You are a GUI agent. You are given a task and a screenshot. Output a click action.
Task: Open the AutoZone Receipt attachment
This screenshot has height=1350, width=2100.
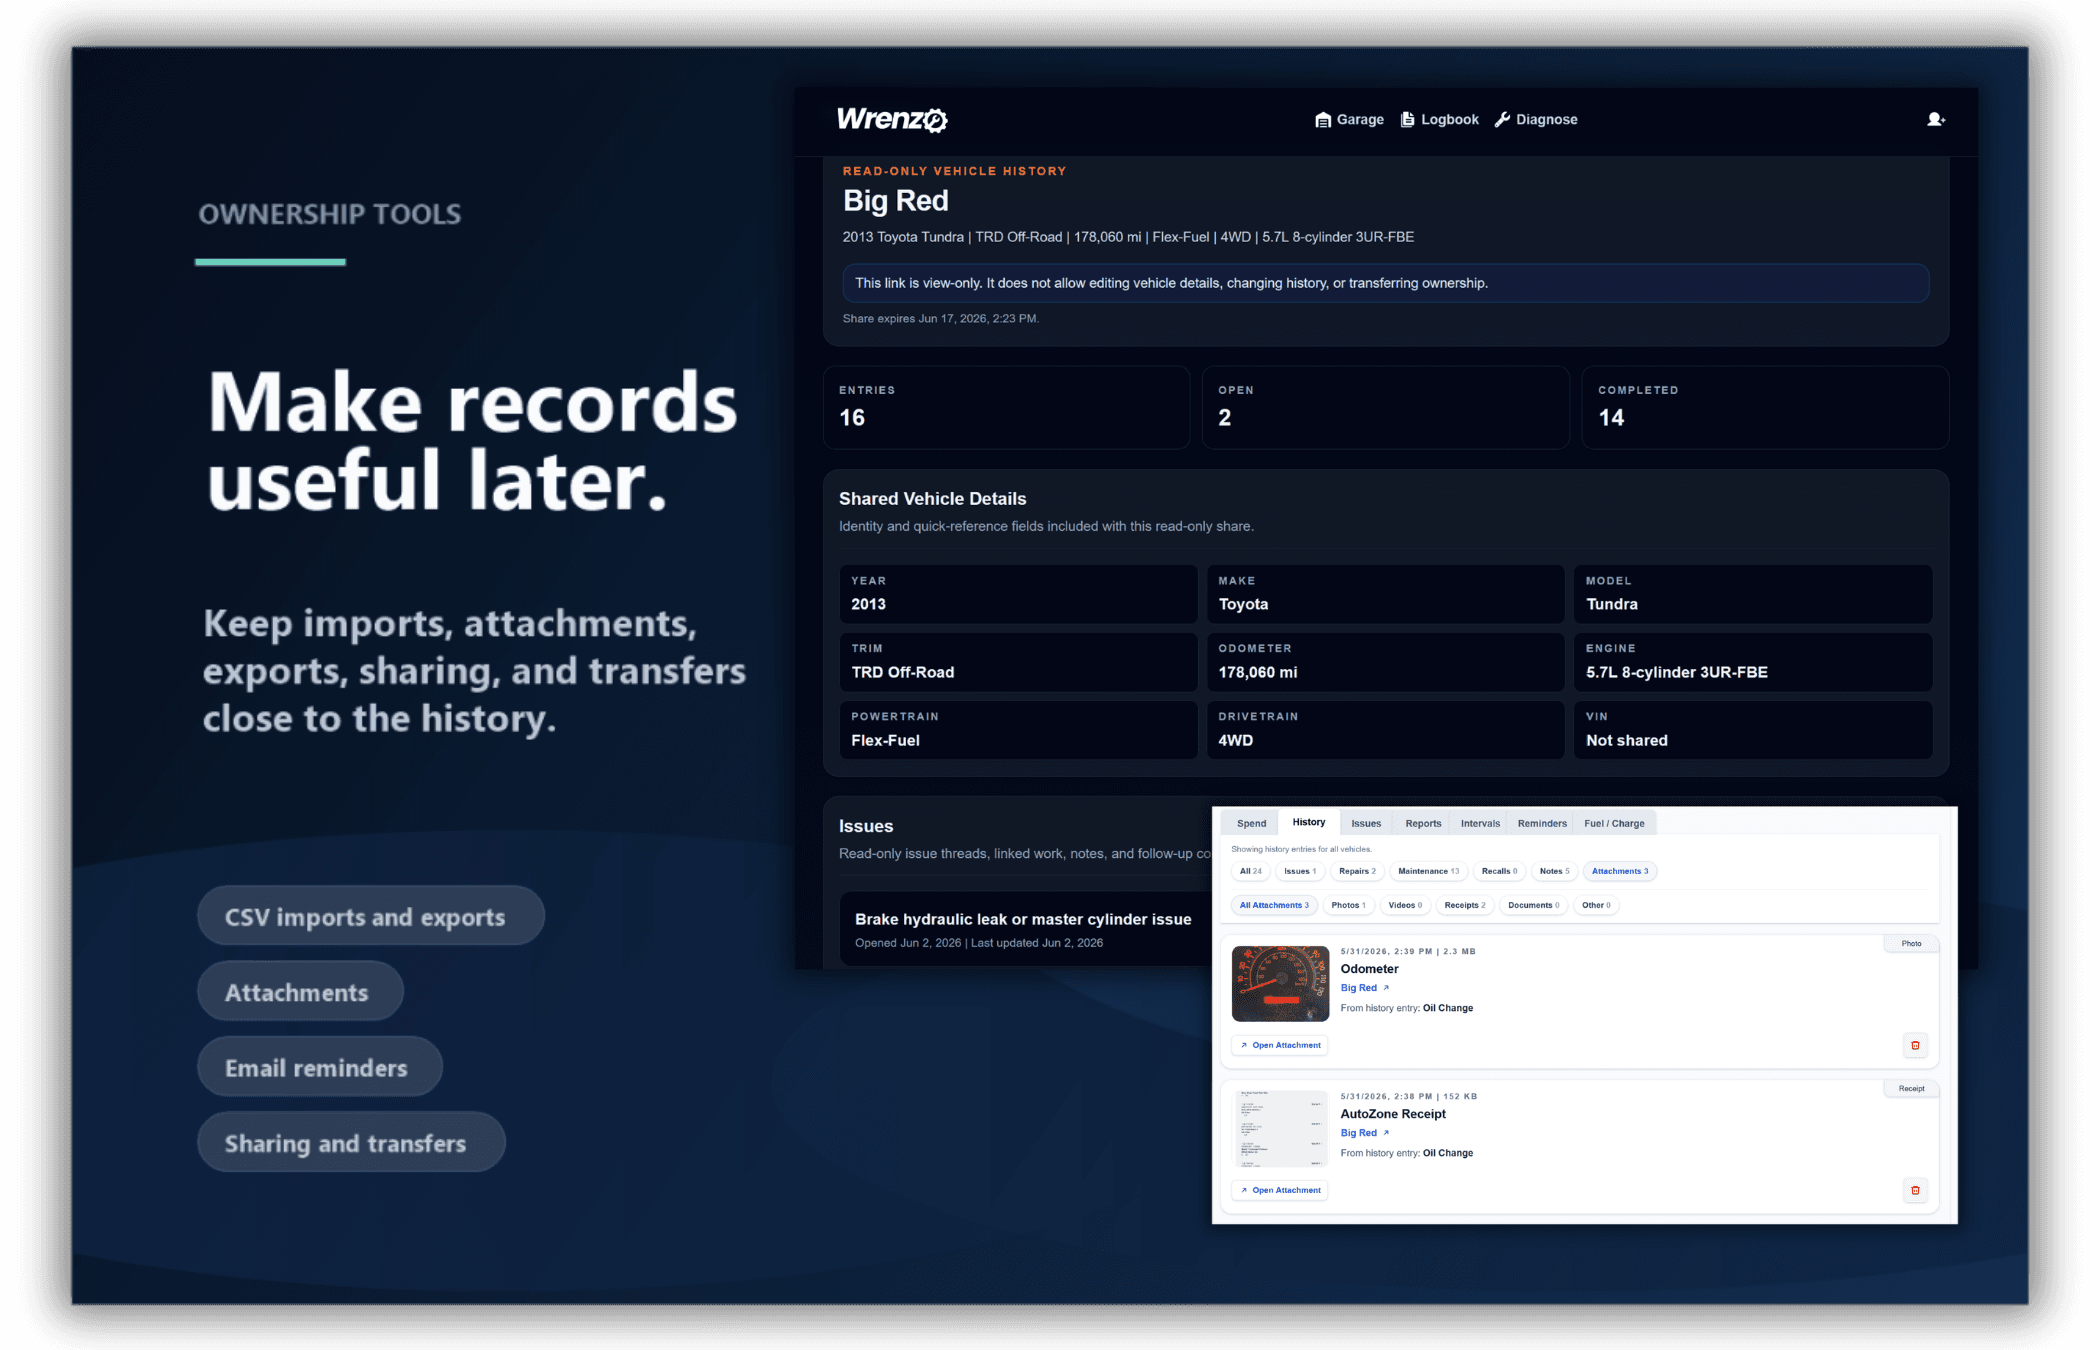[1280, 1190]
